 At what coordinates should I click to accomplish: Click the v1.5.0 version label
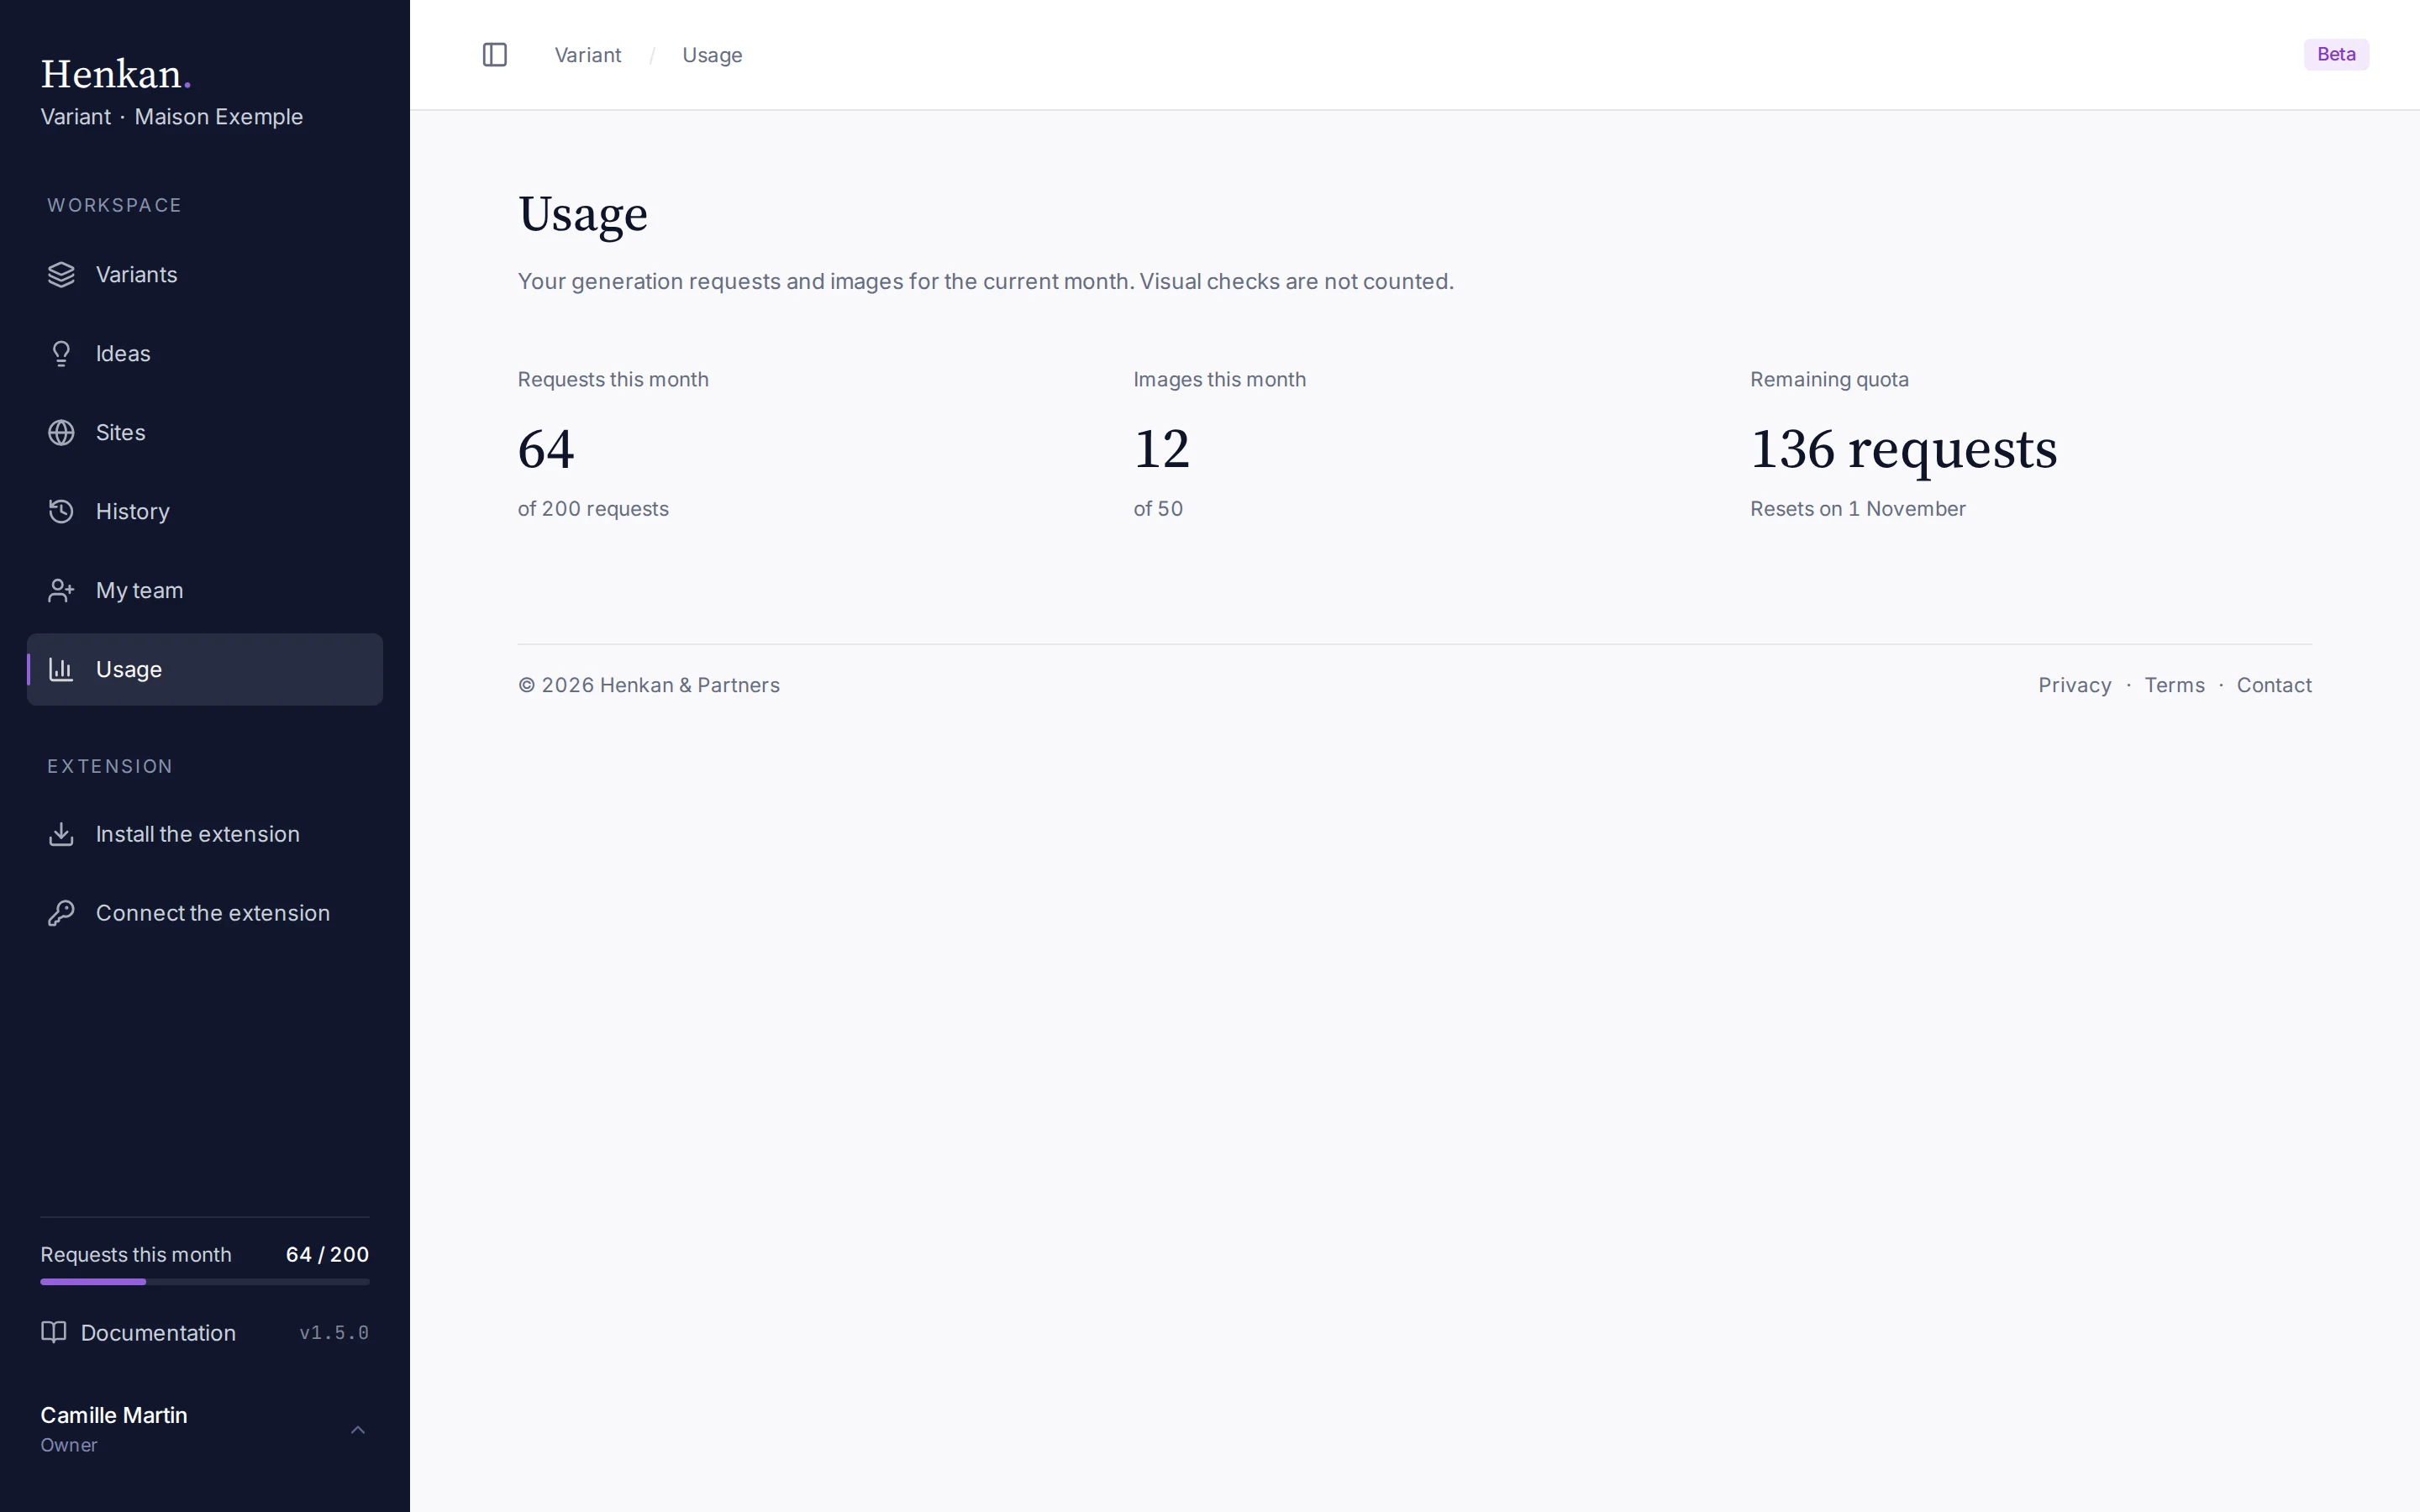[x=334, y=1333]
